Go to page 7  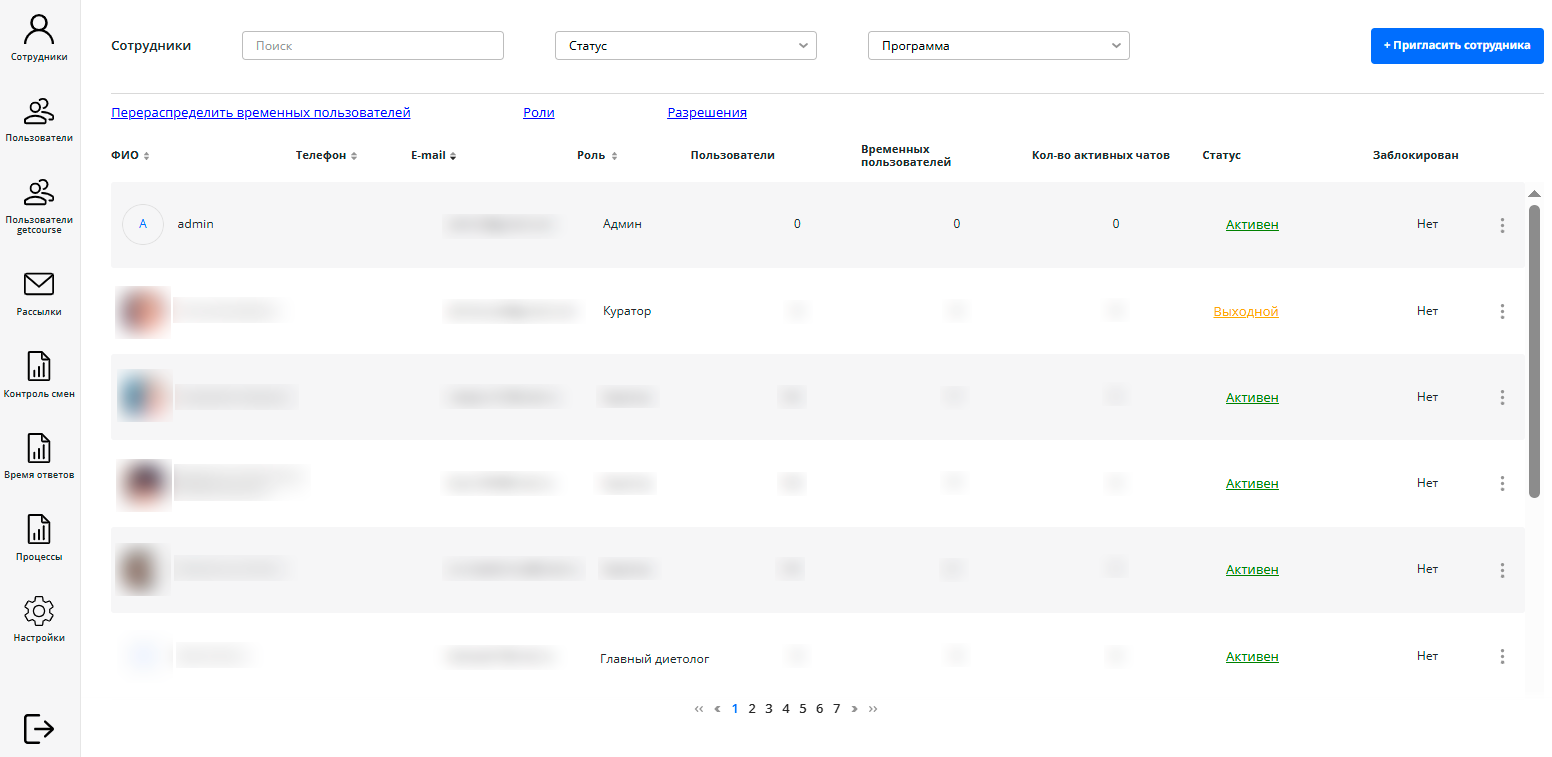pos(837,709)
